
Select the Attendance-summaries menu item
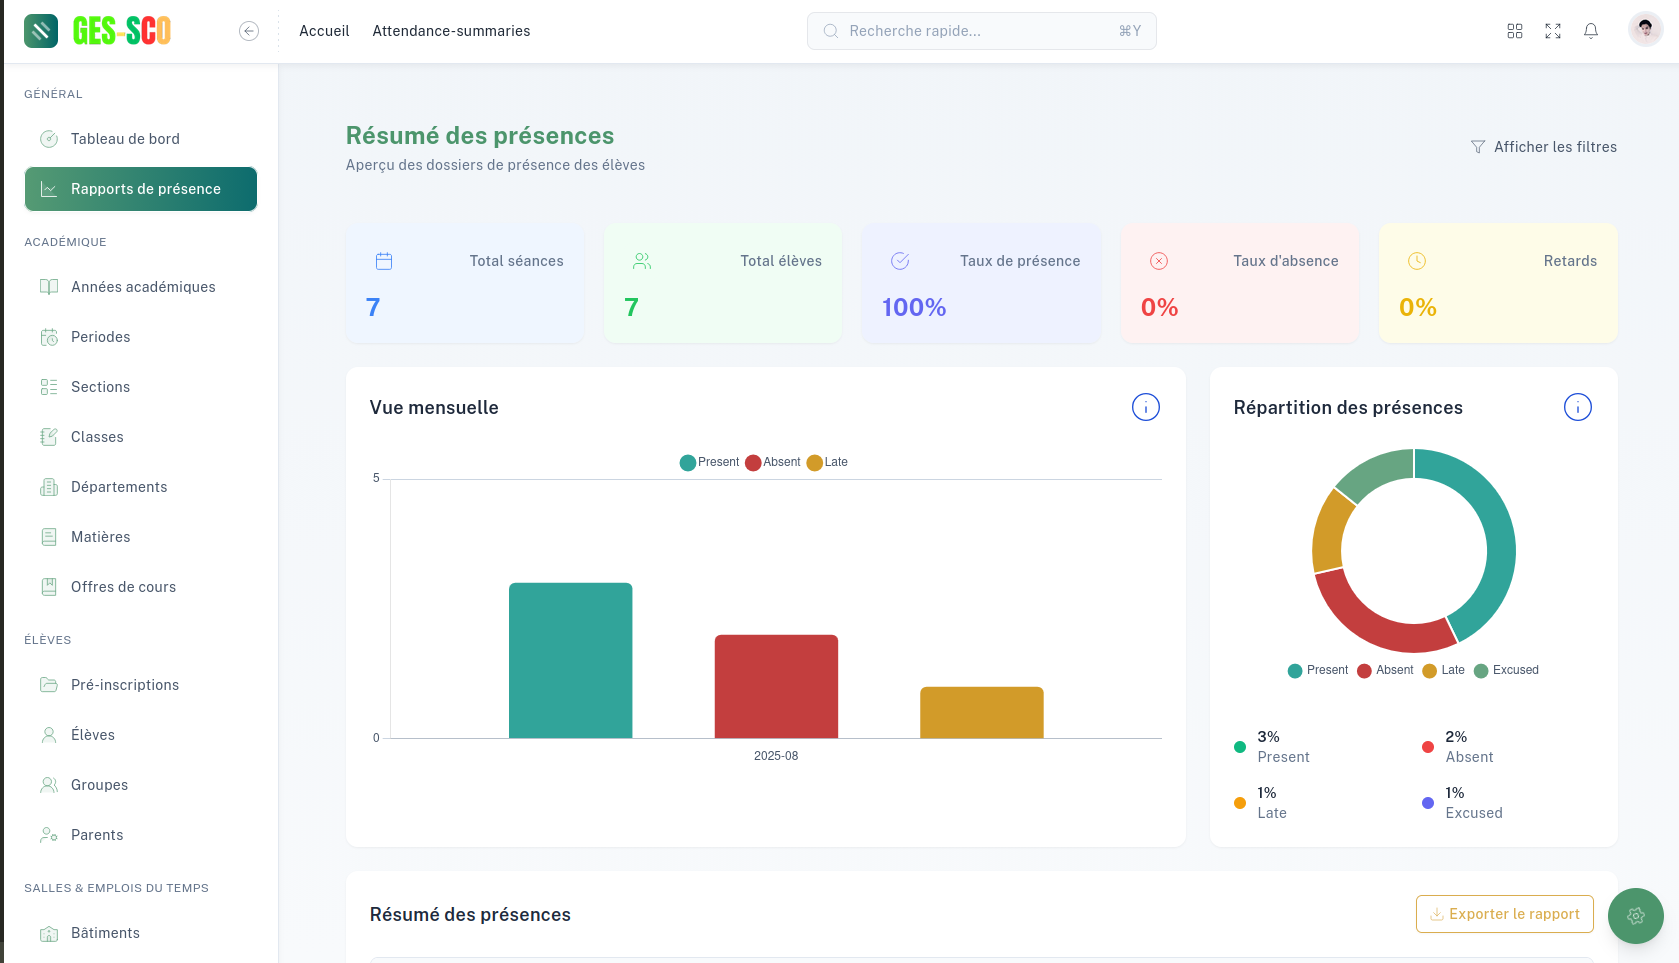(451, 31)
